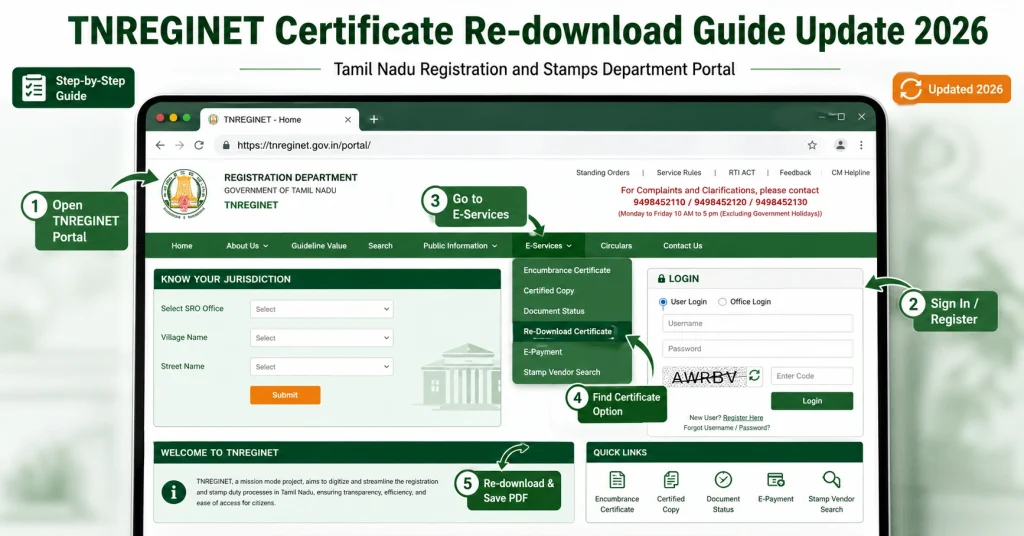This screenshot has height=536, width=1024.
Task: Open the Feedback link
Action: click(x=795, y=172)
